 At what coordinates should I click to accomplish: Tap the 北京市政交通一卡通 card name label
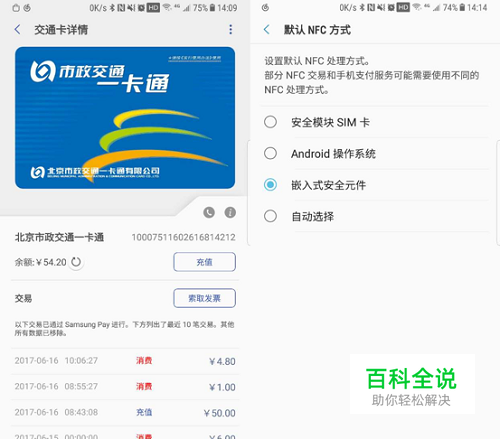[59, 237]
